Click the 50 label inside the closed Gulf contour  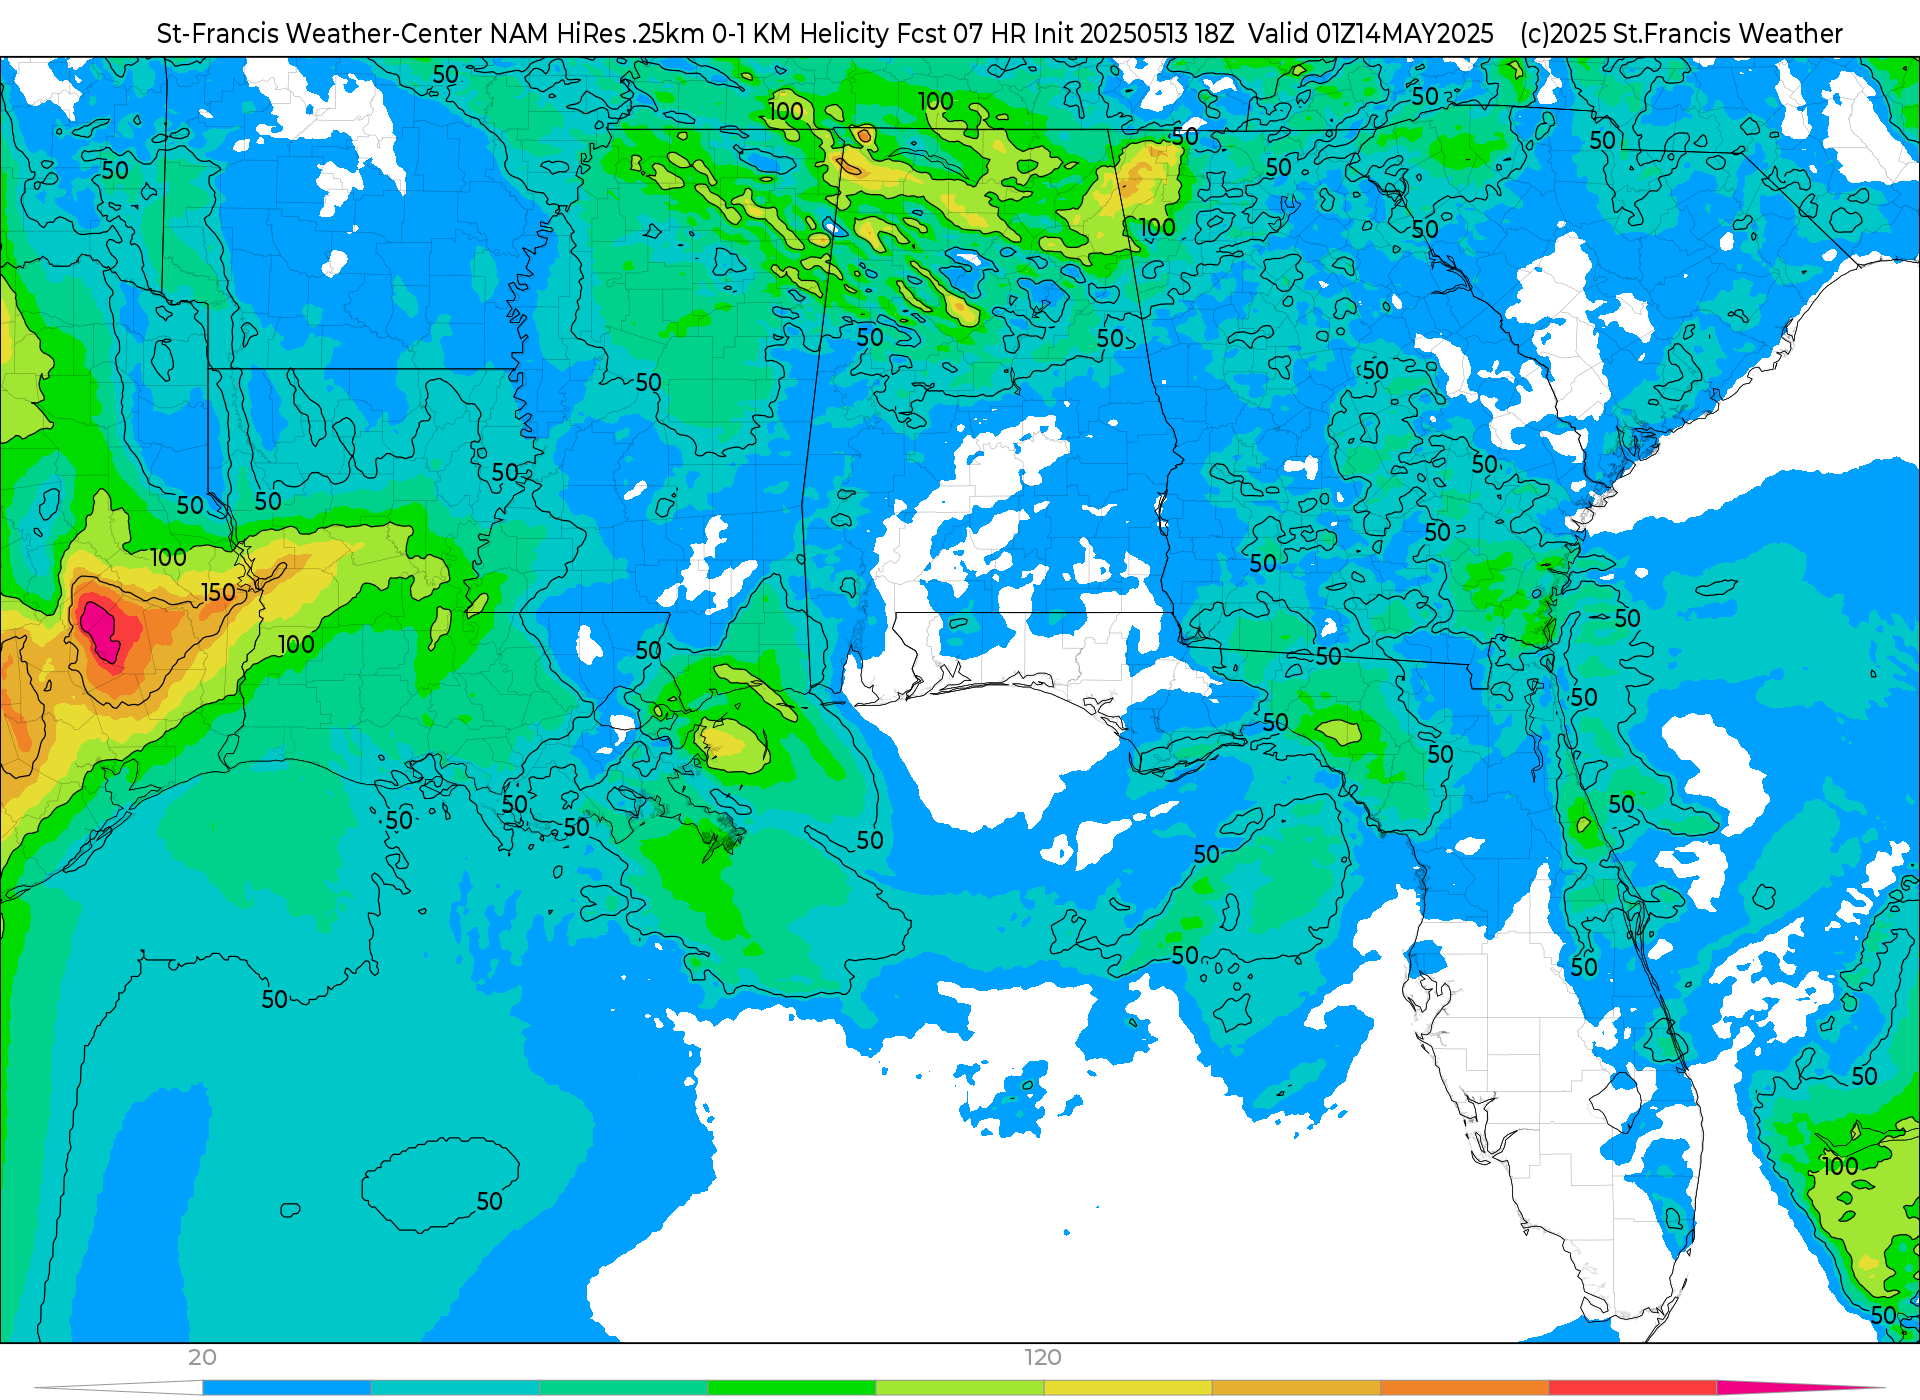pyautogui.click(x=489, y=1201)
